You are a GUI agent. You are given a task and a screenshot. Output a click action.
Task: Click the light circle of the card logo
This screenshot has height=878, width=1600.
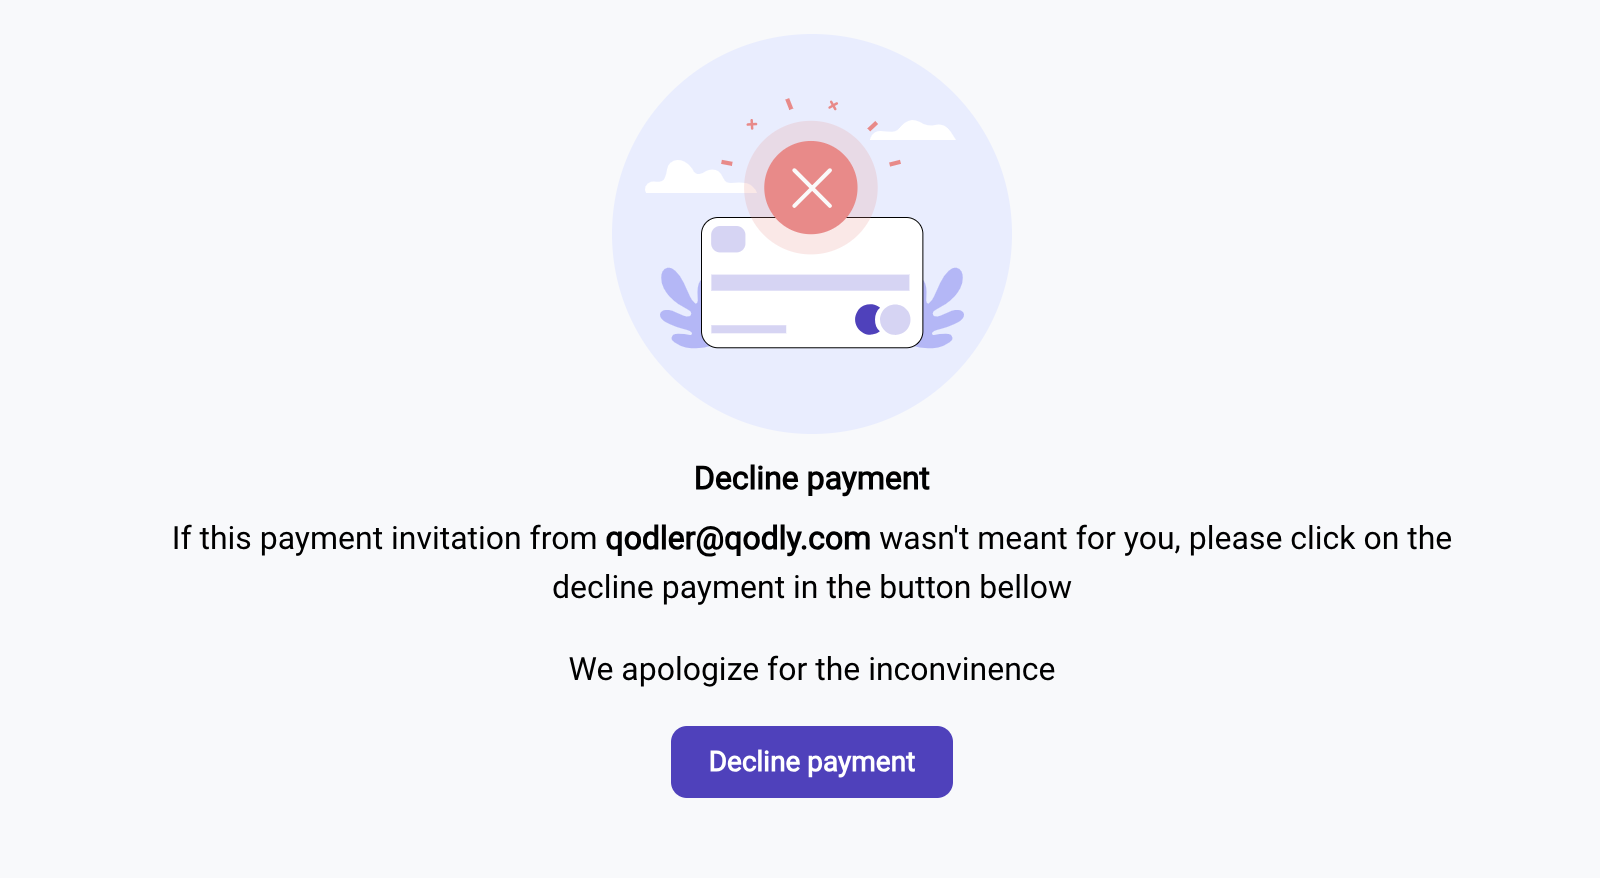coord(894,320)
